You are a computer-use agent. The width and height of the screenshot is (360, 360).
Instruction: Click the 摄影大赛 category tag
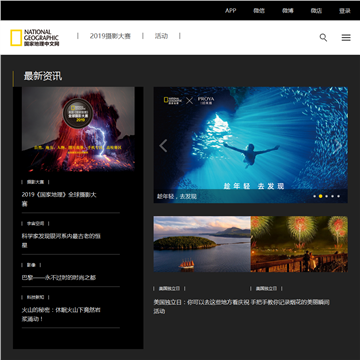[x=35, y=182]
